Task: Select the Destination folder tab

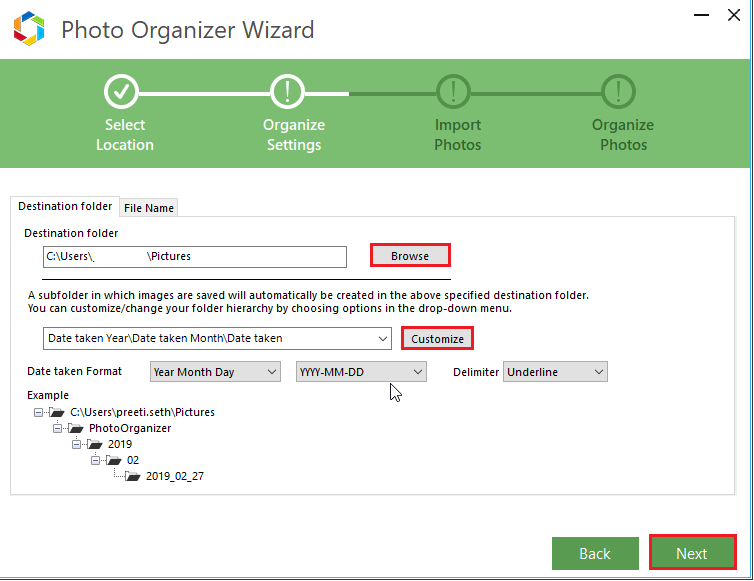Action: (65, 206)
